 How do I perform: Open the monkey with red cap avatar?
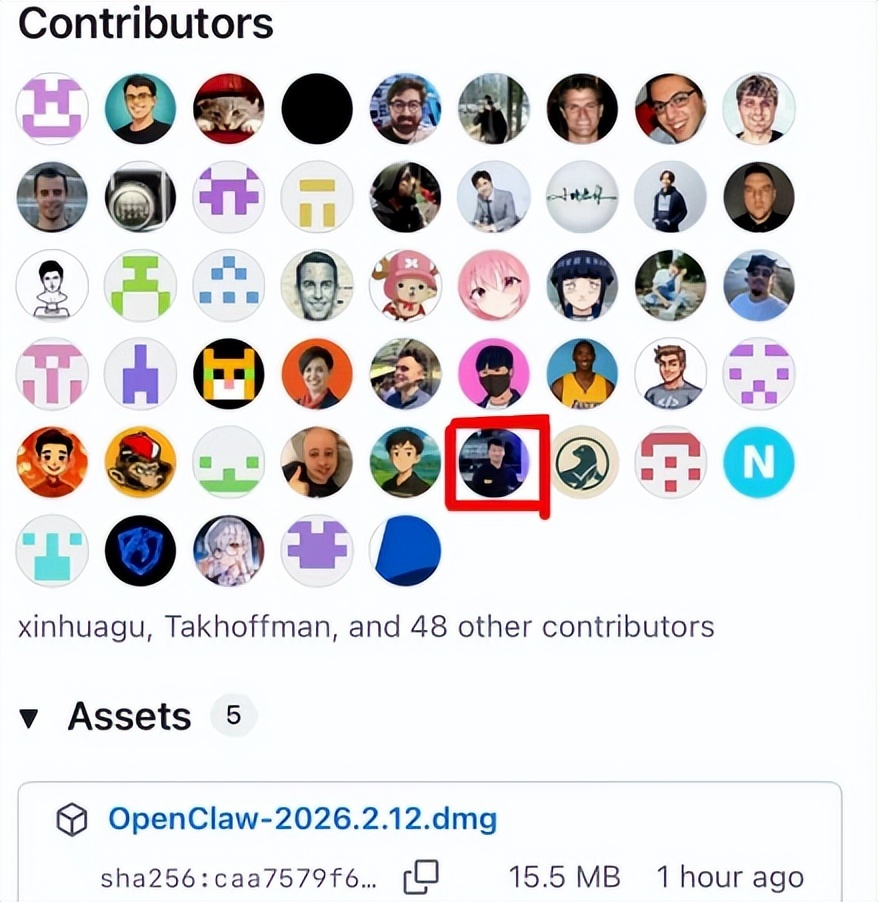(140, 463)
